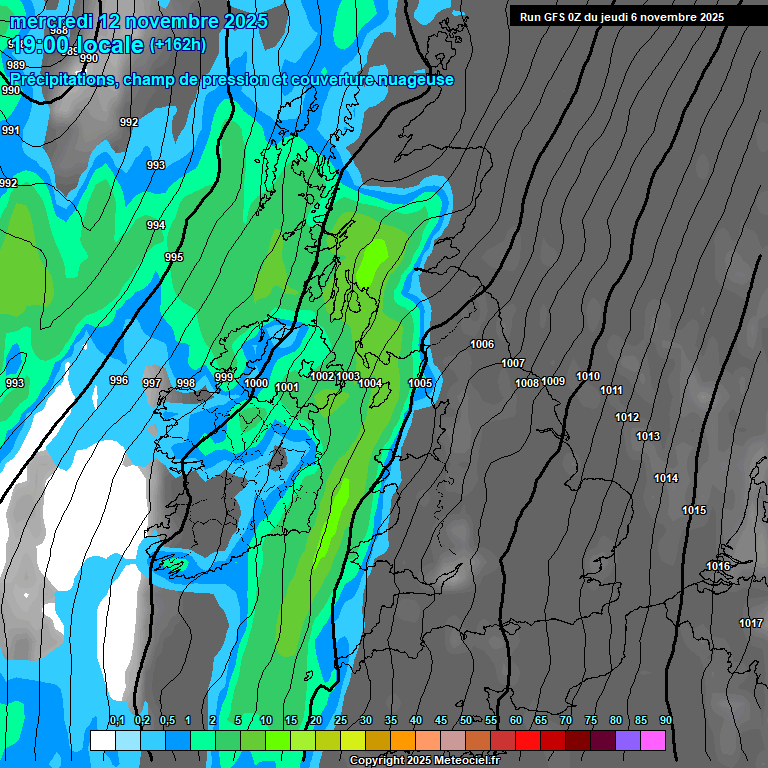Image resolution: width=768 pixels, height=768 pixels.
Task: Click the Copyright 2025 Meteociel.fr text
Action: 424,760
